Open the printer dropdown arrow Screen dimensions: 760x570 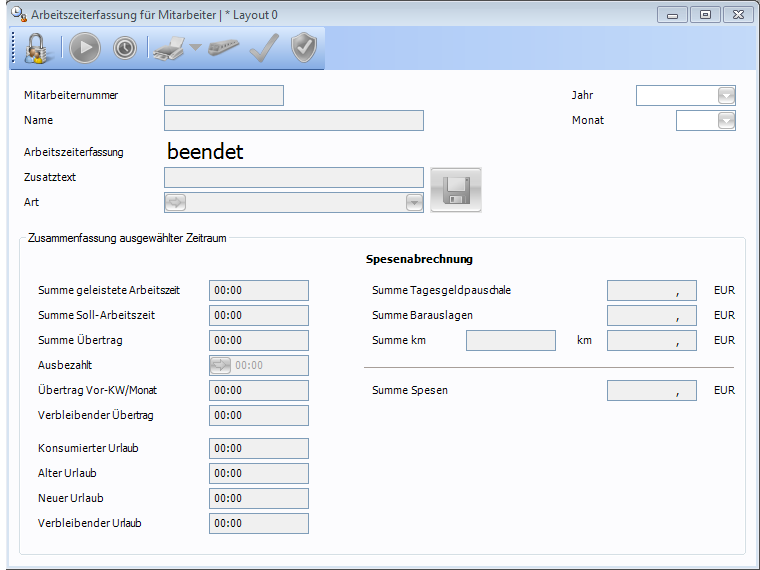pyautogui.click(x=196, y=48)
